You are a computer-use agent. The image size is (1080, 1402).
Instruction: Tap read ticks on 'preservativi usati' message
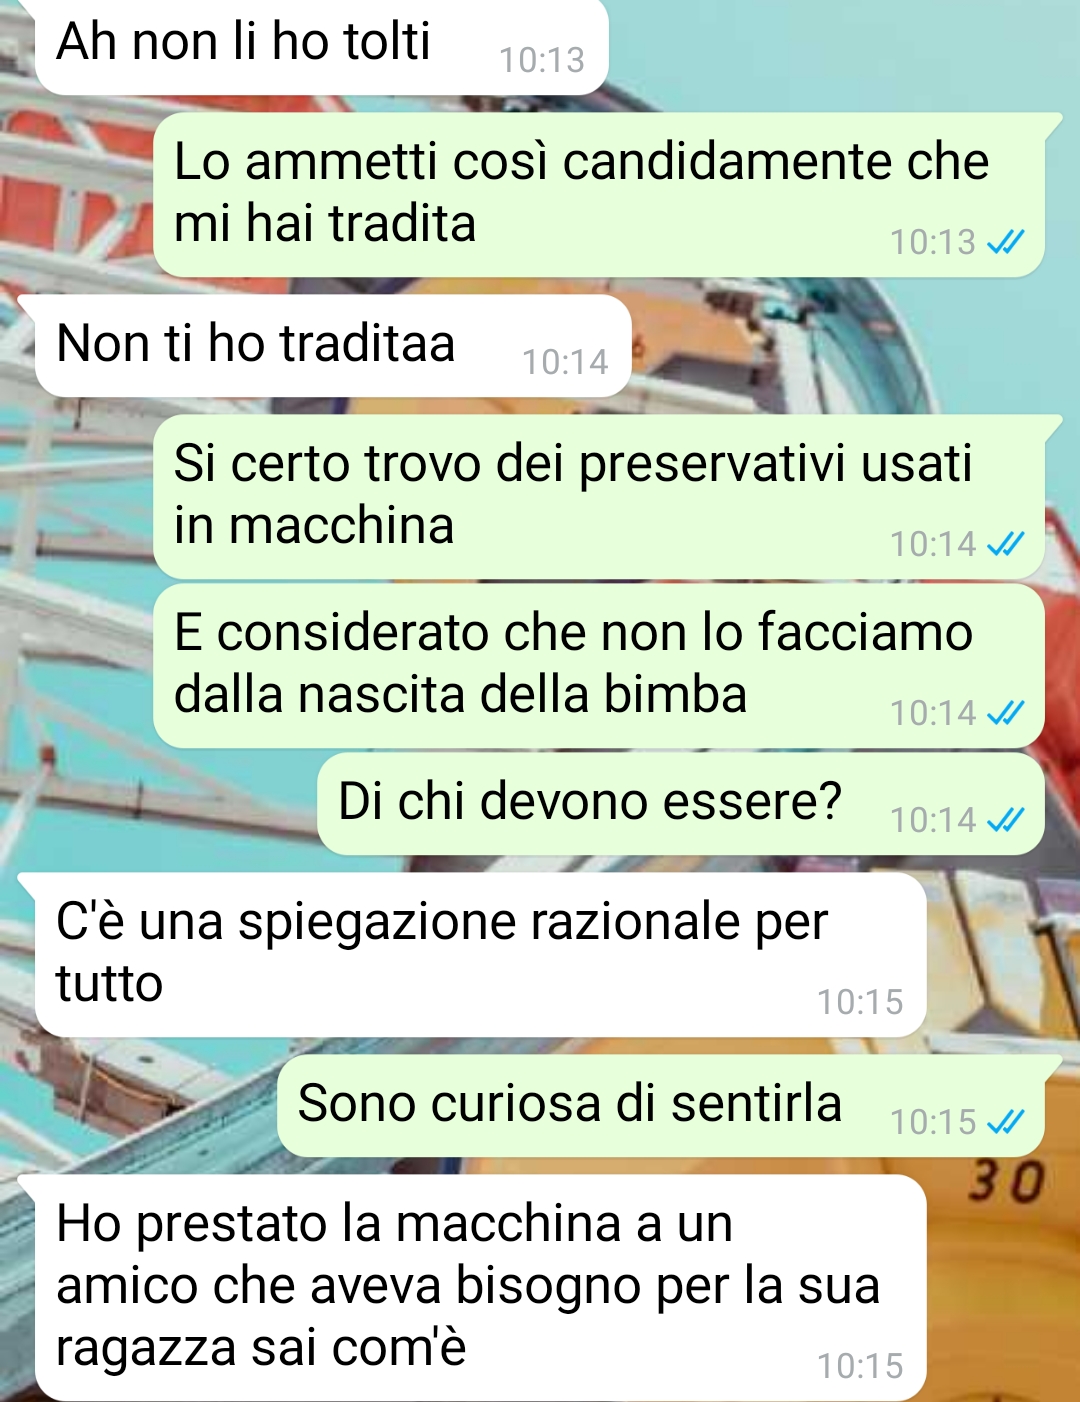1005,544
